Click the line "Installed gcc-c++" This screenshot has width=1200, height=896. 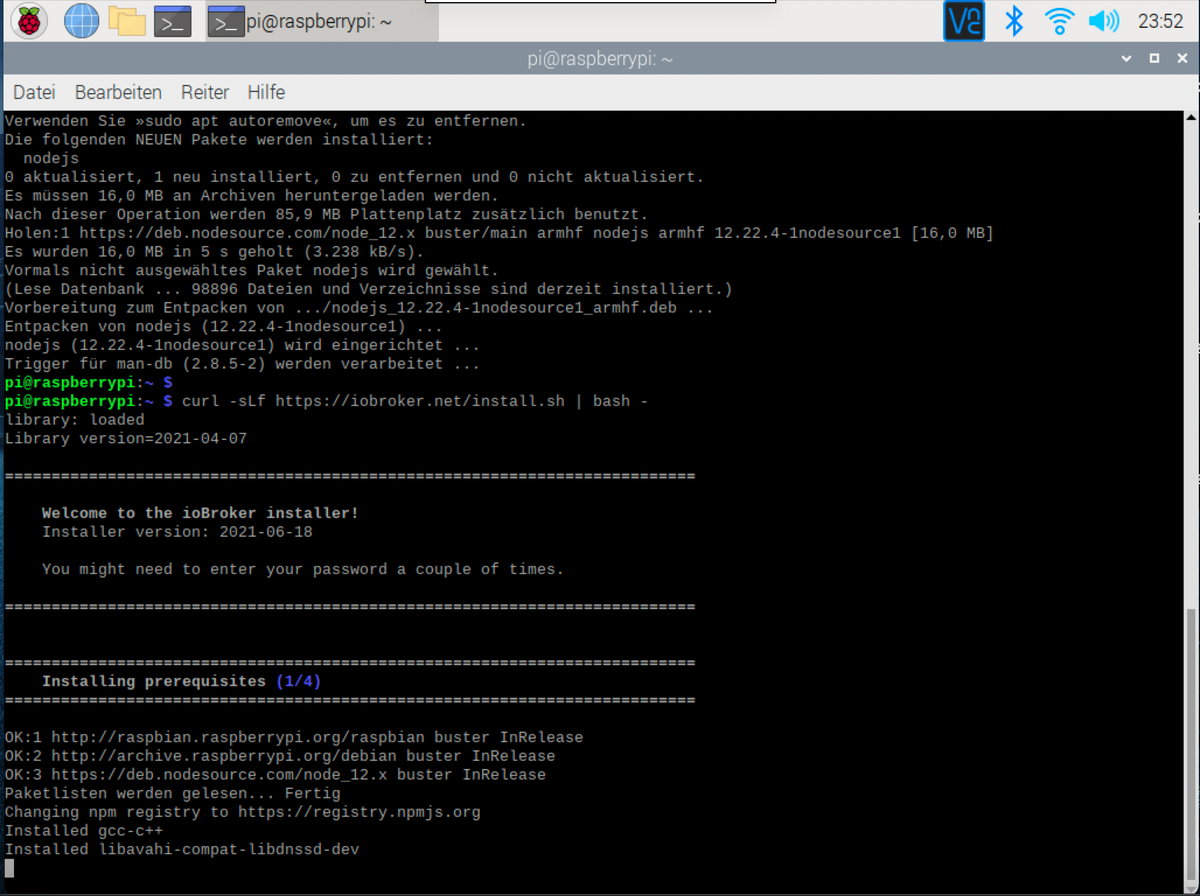click(84, 831)
